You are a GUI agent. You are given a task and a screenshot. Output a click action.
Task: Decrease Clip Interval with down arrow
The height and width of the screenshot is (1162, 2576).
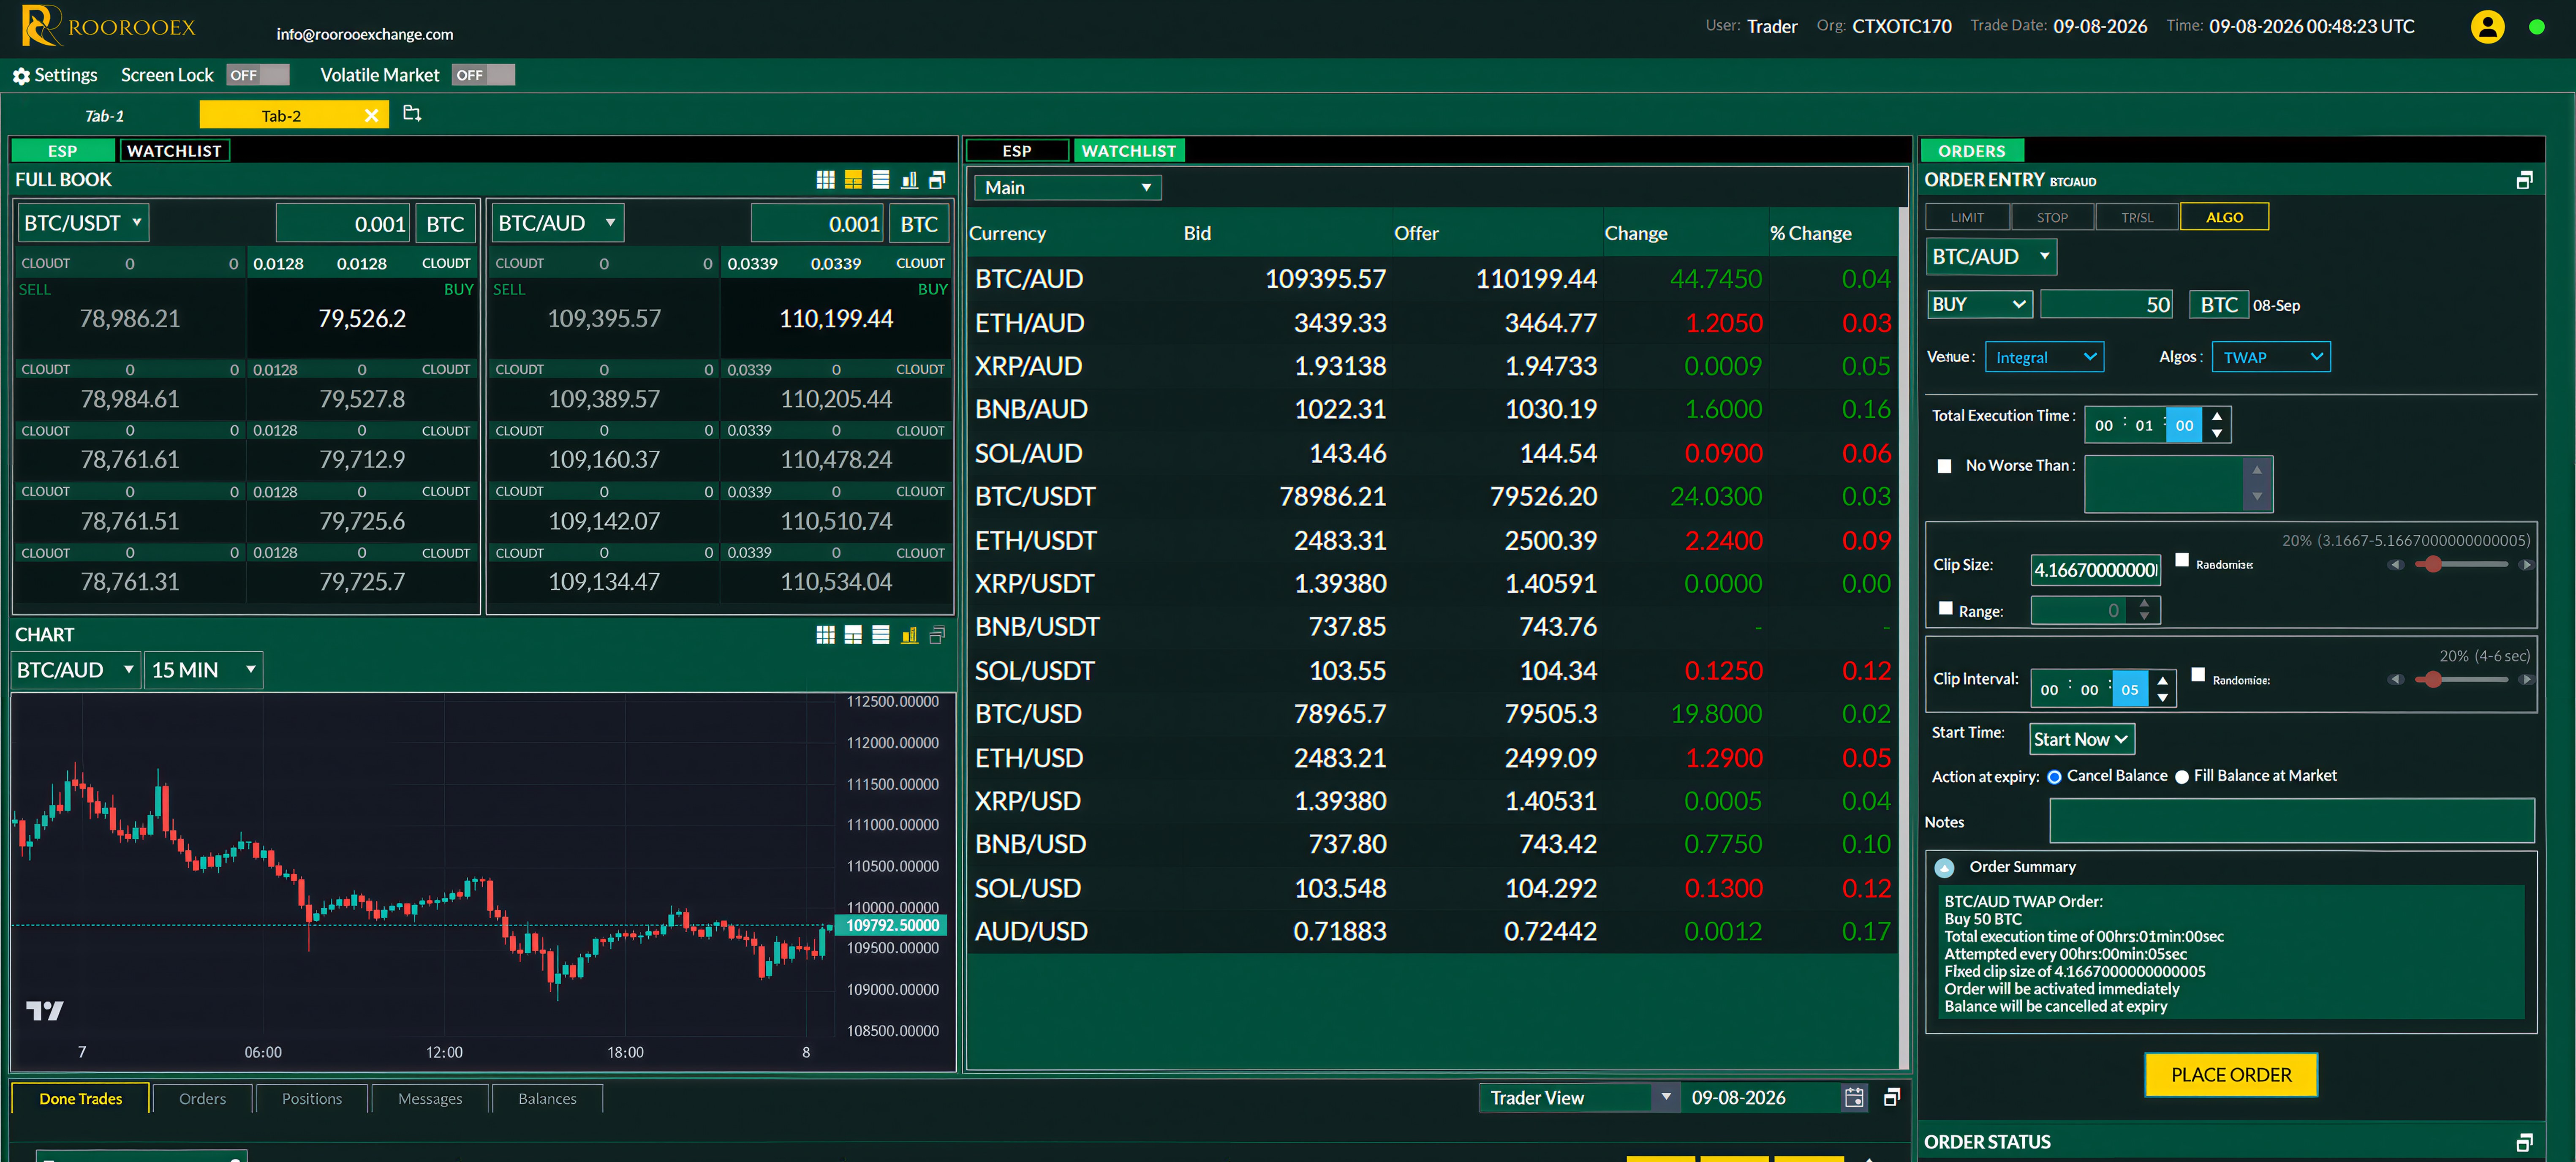pos(2162,698)
